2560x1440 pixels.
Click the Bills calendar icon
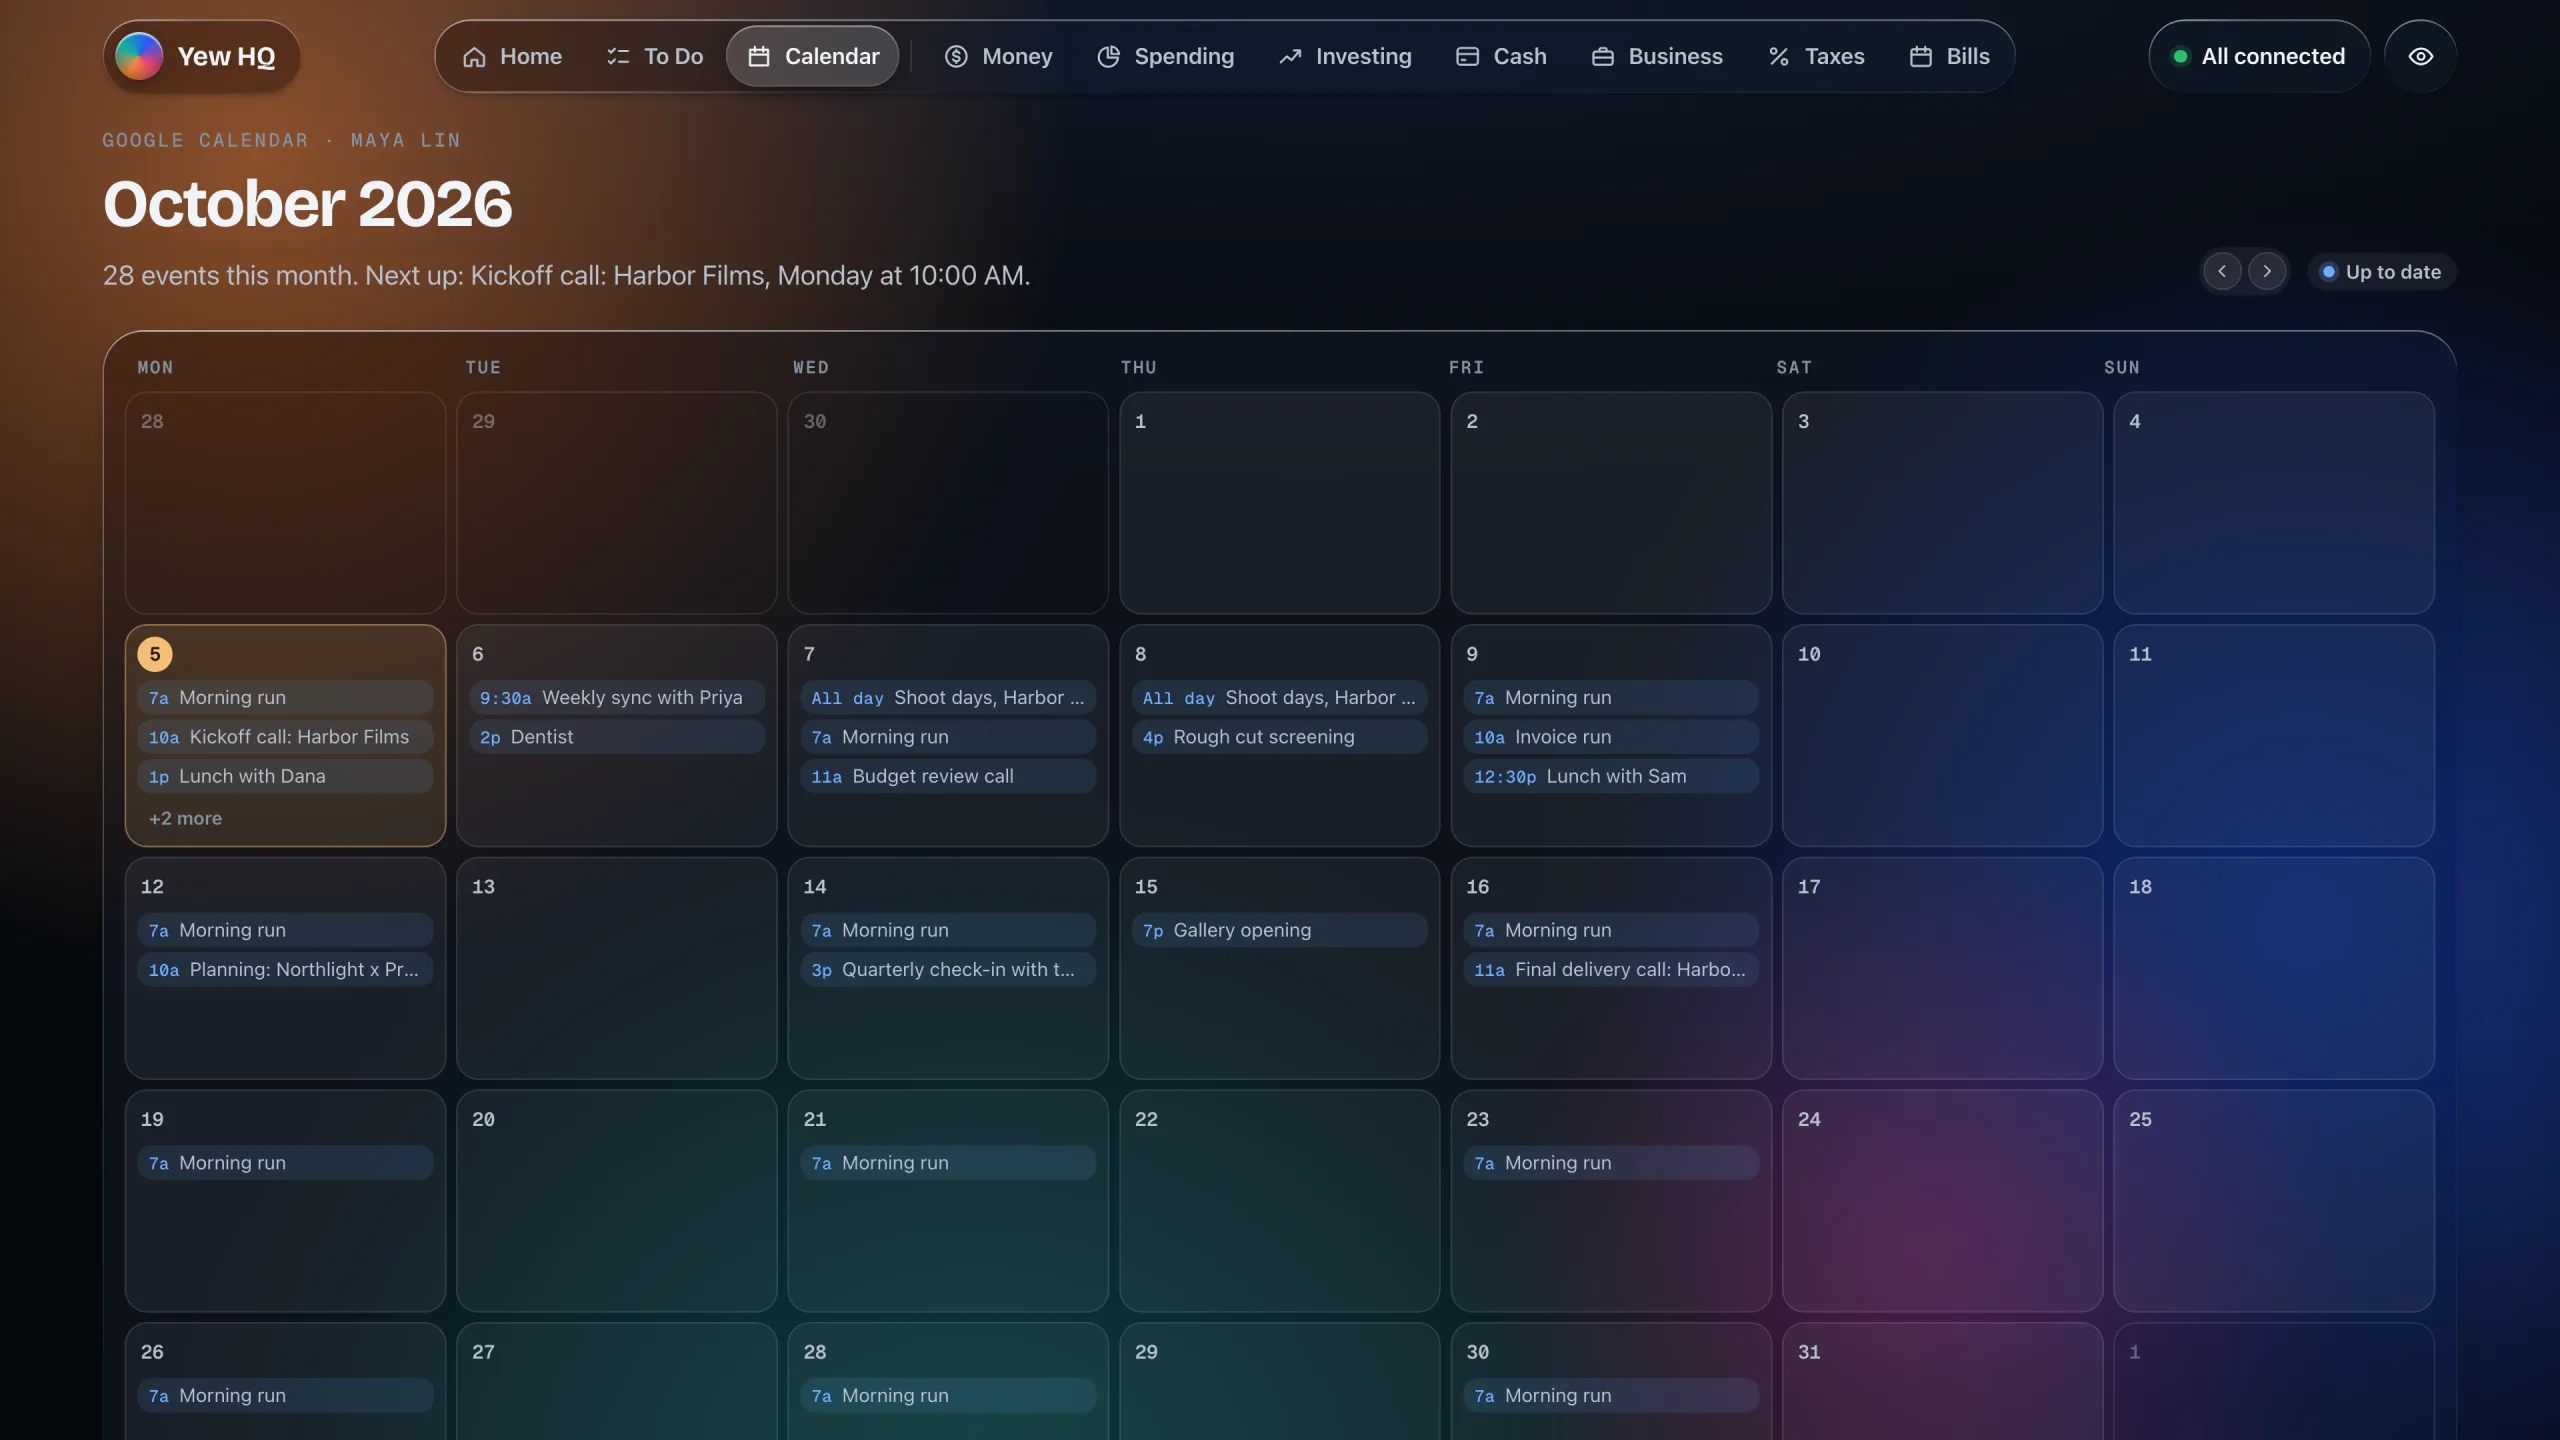(1921, 57)
